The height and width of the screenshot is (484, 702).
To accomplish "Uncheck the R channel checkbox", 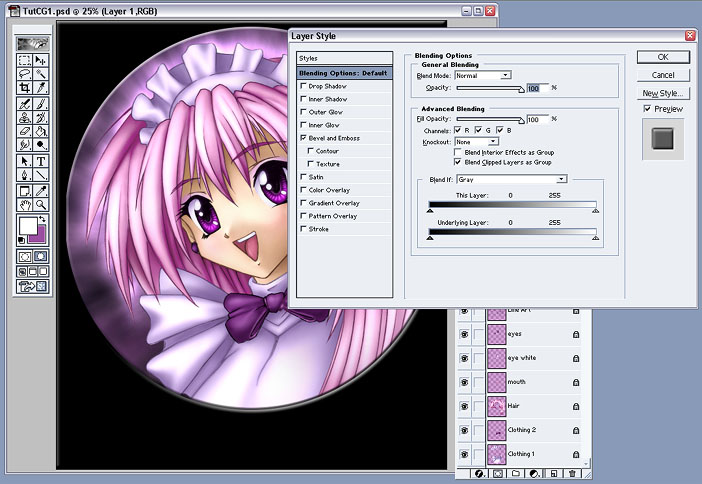I will click(458, 130).
